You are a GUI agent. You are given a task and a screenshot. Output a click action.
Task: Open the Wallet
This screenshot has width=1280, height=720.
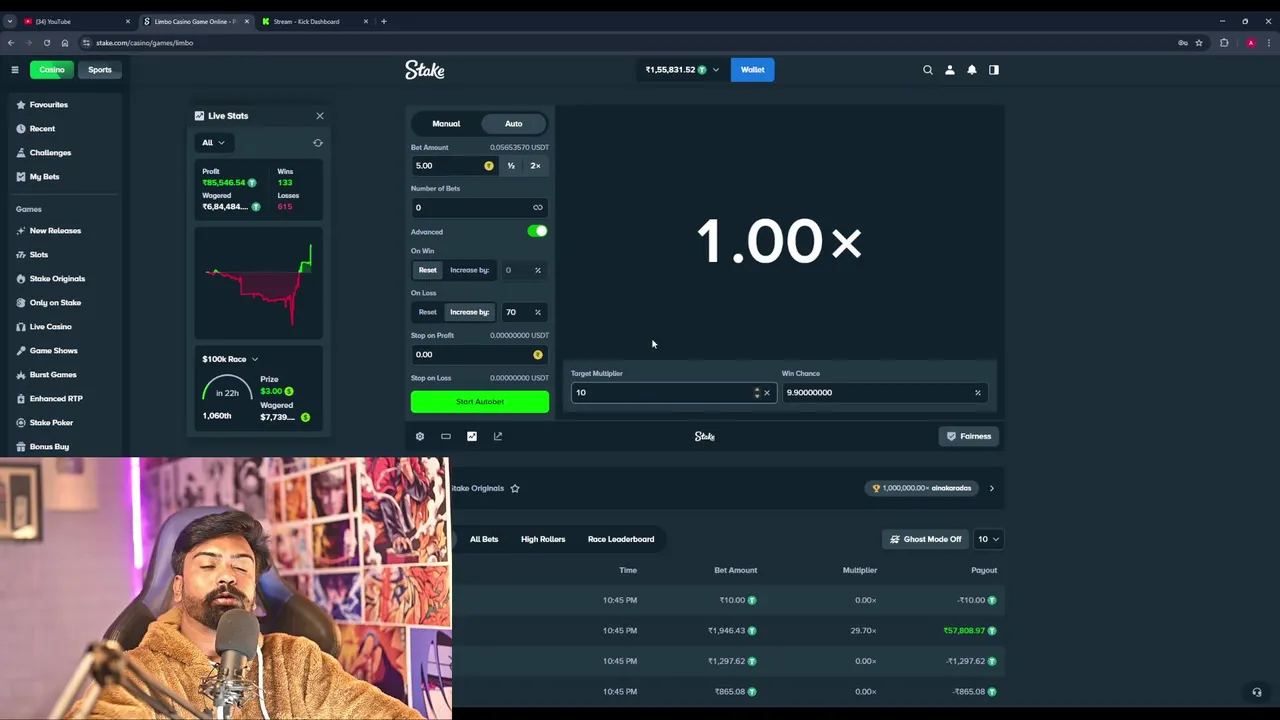[752, 70]
